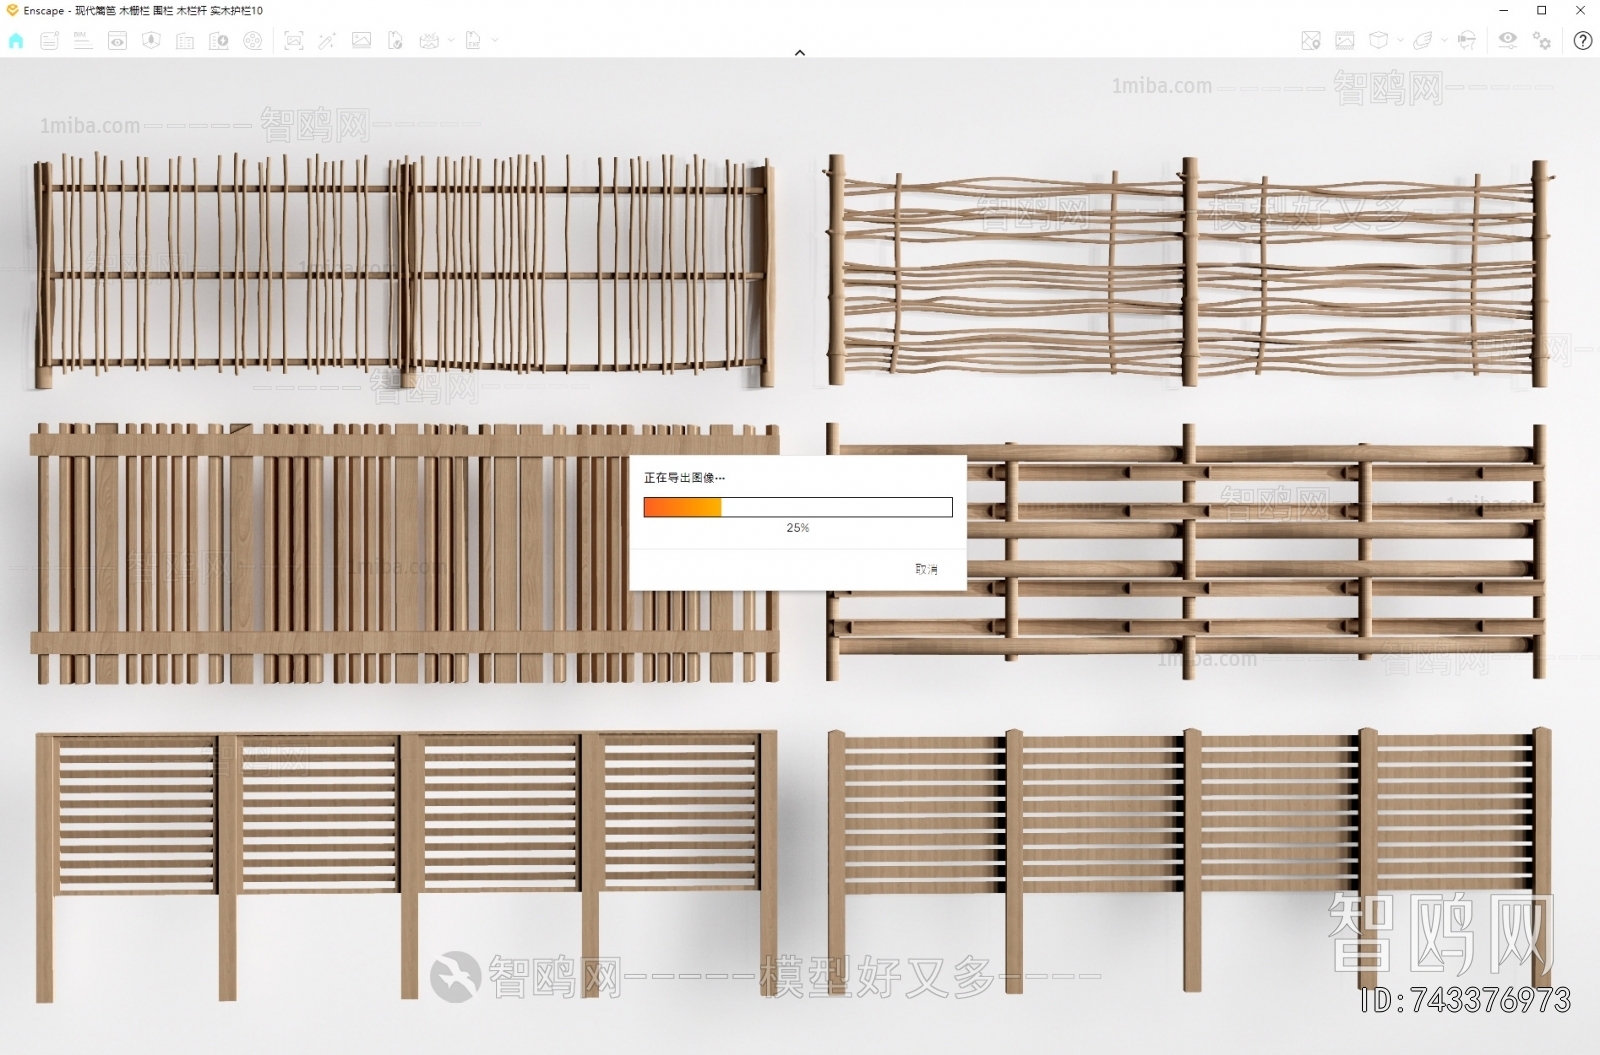Screen dimensions: 1600x1055
Task: Click the Home icon in the toolbar
Action: click(16, 41)
